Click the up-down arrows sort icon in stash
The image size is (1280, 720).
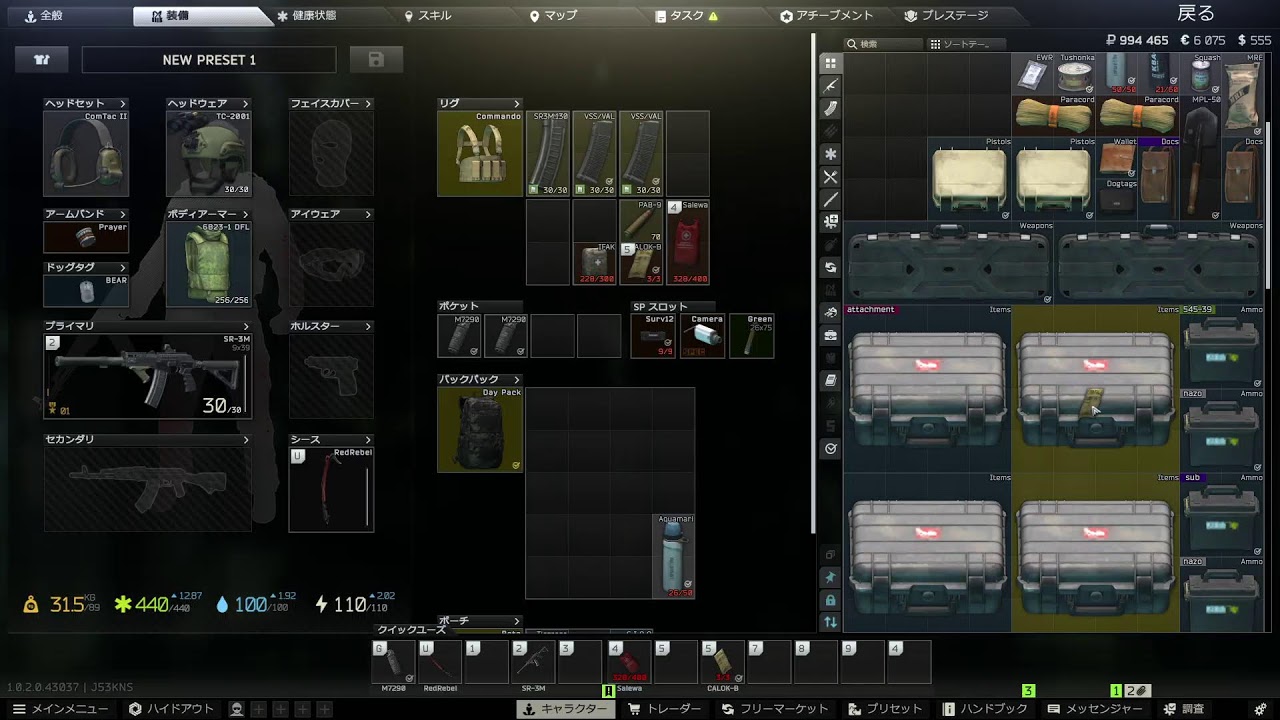coord(830,622)
